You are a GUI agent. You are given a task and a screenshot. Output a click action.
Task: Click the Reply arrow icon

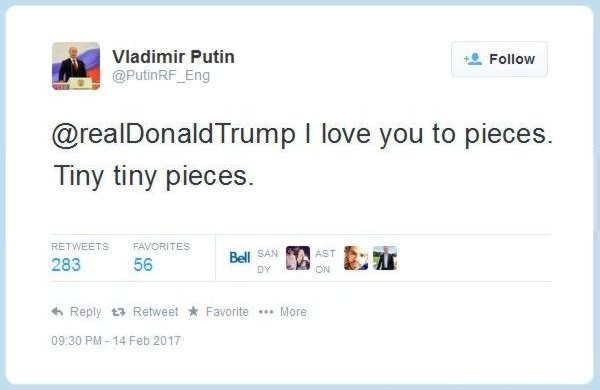click(57, 312)
